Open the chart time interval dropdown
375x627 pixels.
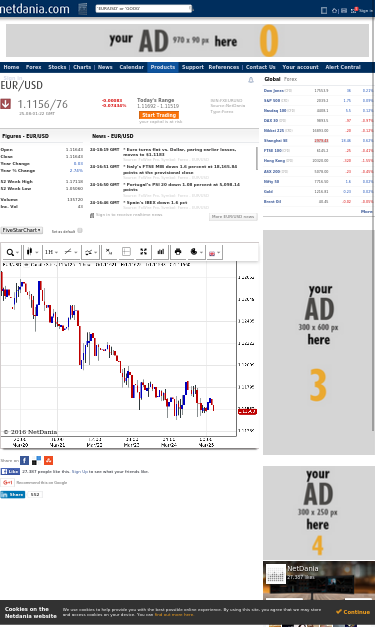(x=51, y=252)
